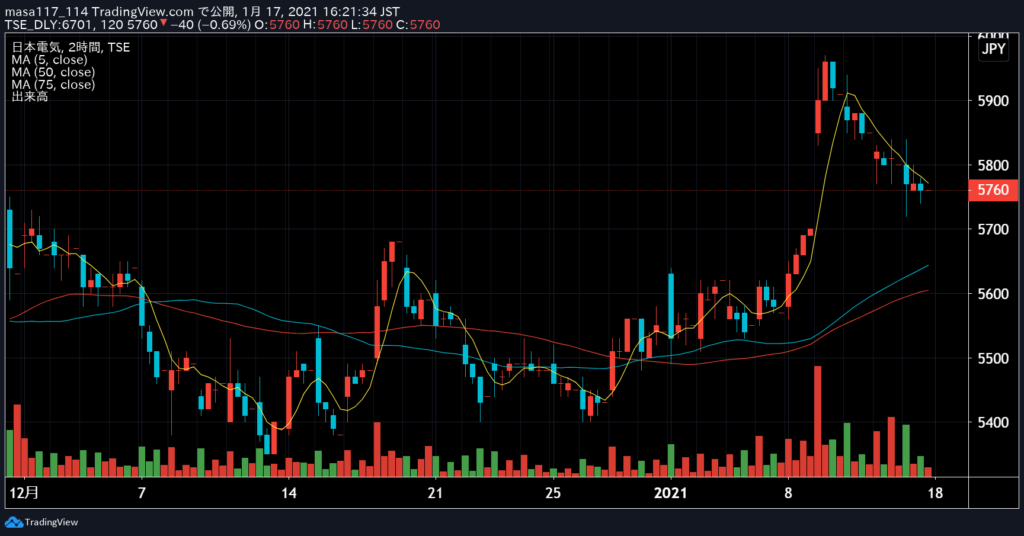The width and height of the screenshot is (1024, 536).
Task: Click the C:5760 close value in header
Action: (x=419, y=25)
